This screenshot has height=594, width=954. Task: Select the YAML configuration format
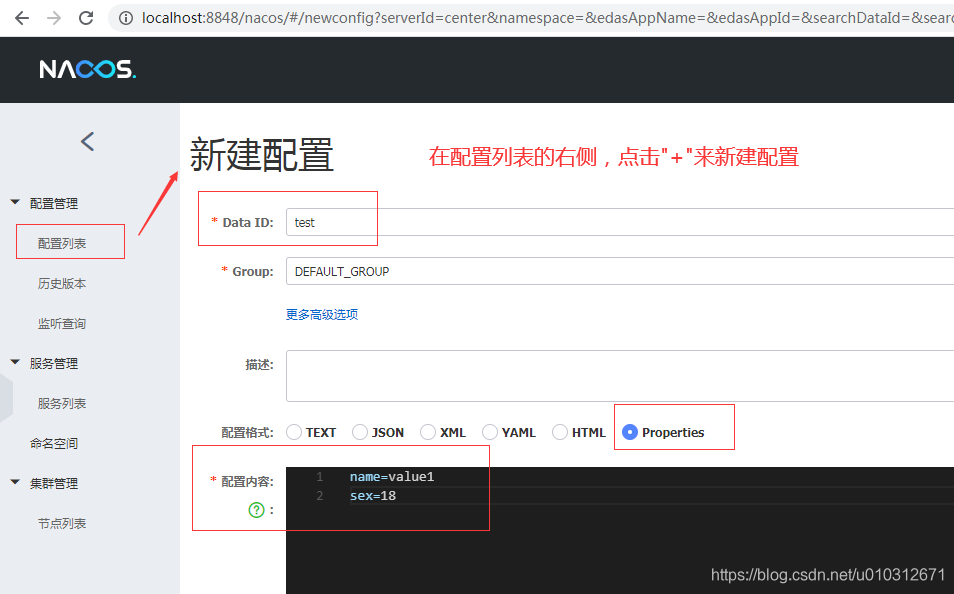[490, 432]
